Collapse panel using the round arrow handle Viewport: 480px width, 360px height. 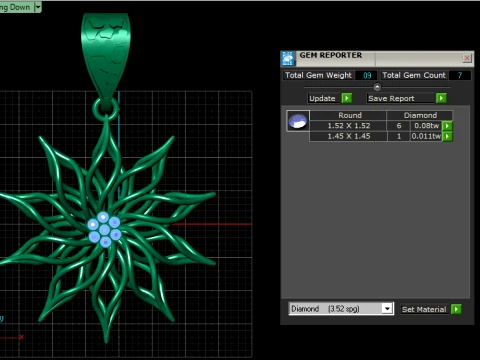click(x=377, y=87)
